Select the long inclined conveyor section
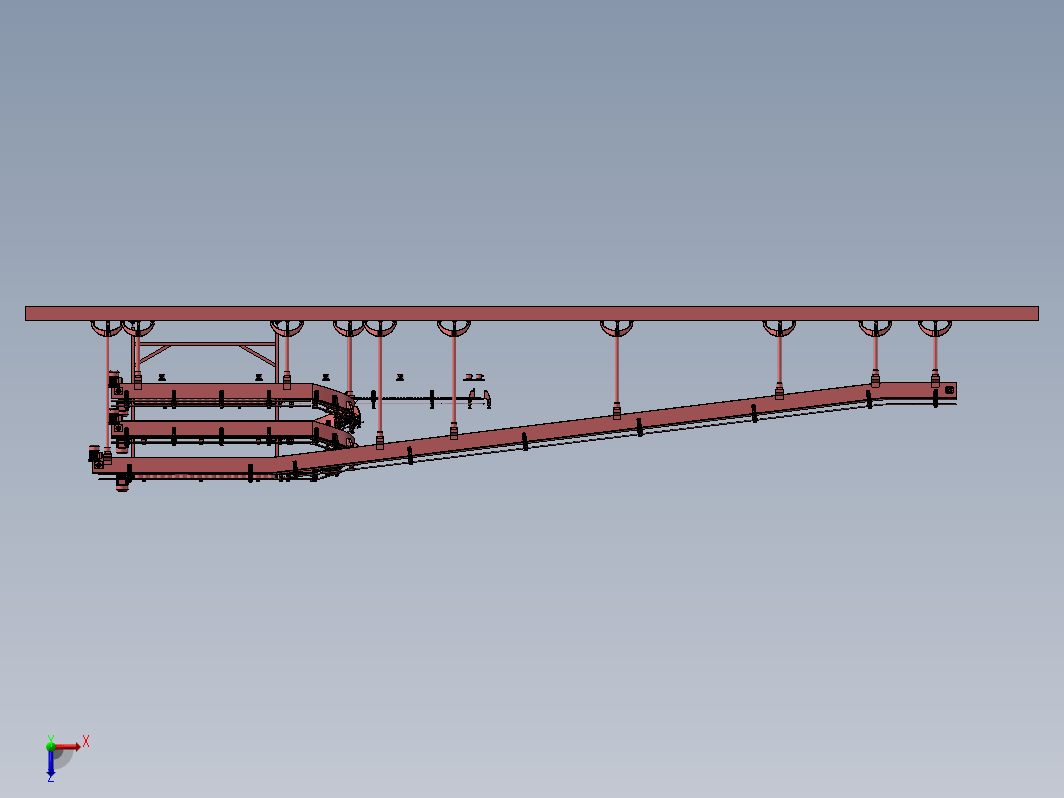This screenshot has height=798, width=1064. (x=577, y=425)
